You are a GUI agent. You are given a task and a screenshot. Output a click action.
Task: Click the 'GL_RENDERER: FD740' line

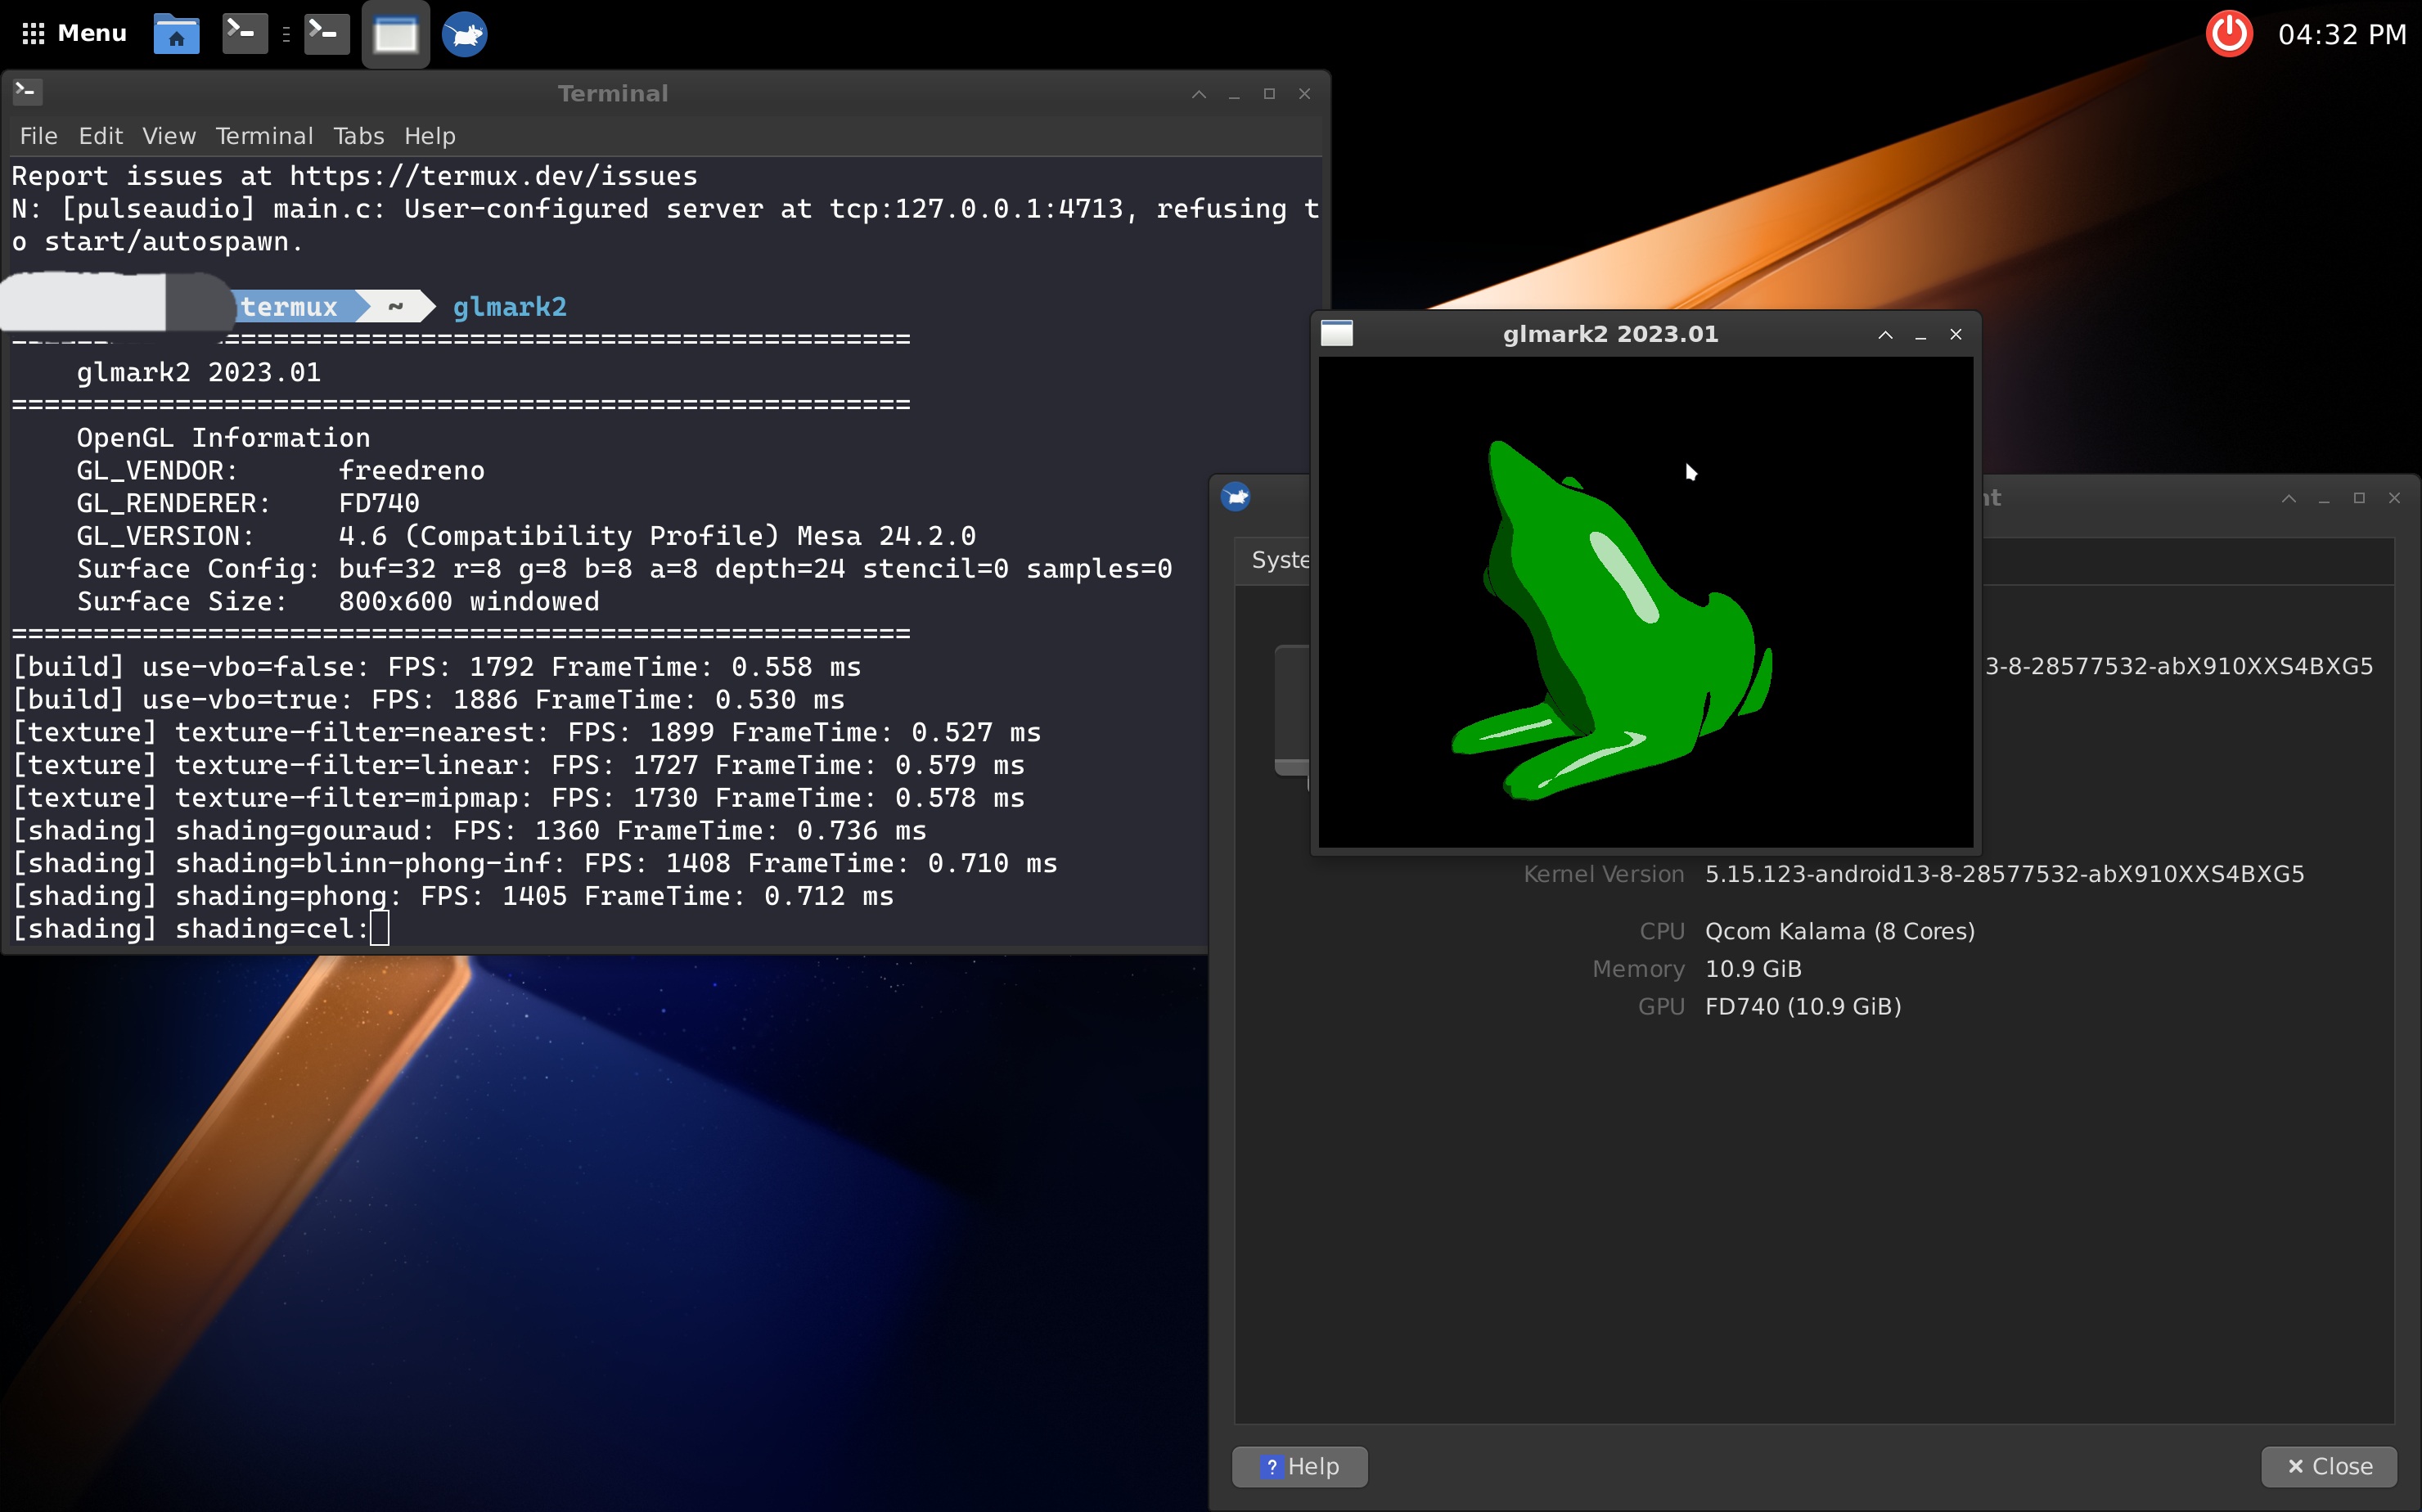[248, 502]
